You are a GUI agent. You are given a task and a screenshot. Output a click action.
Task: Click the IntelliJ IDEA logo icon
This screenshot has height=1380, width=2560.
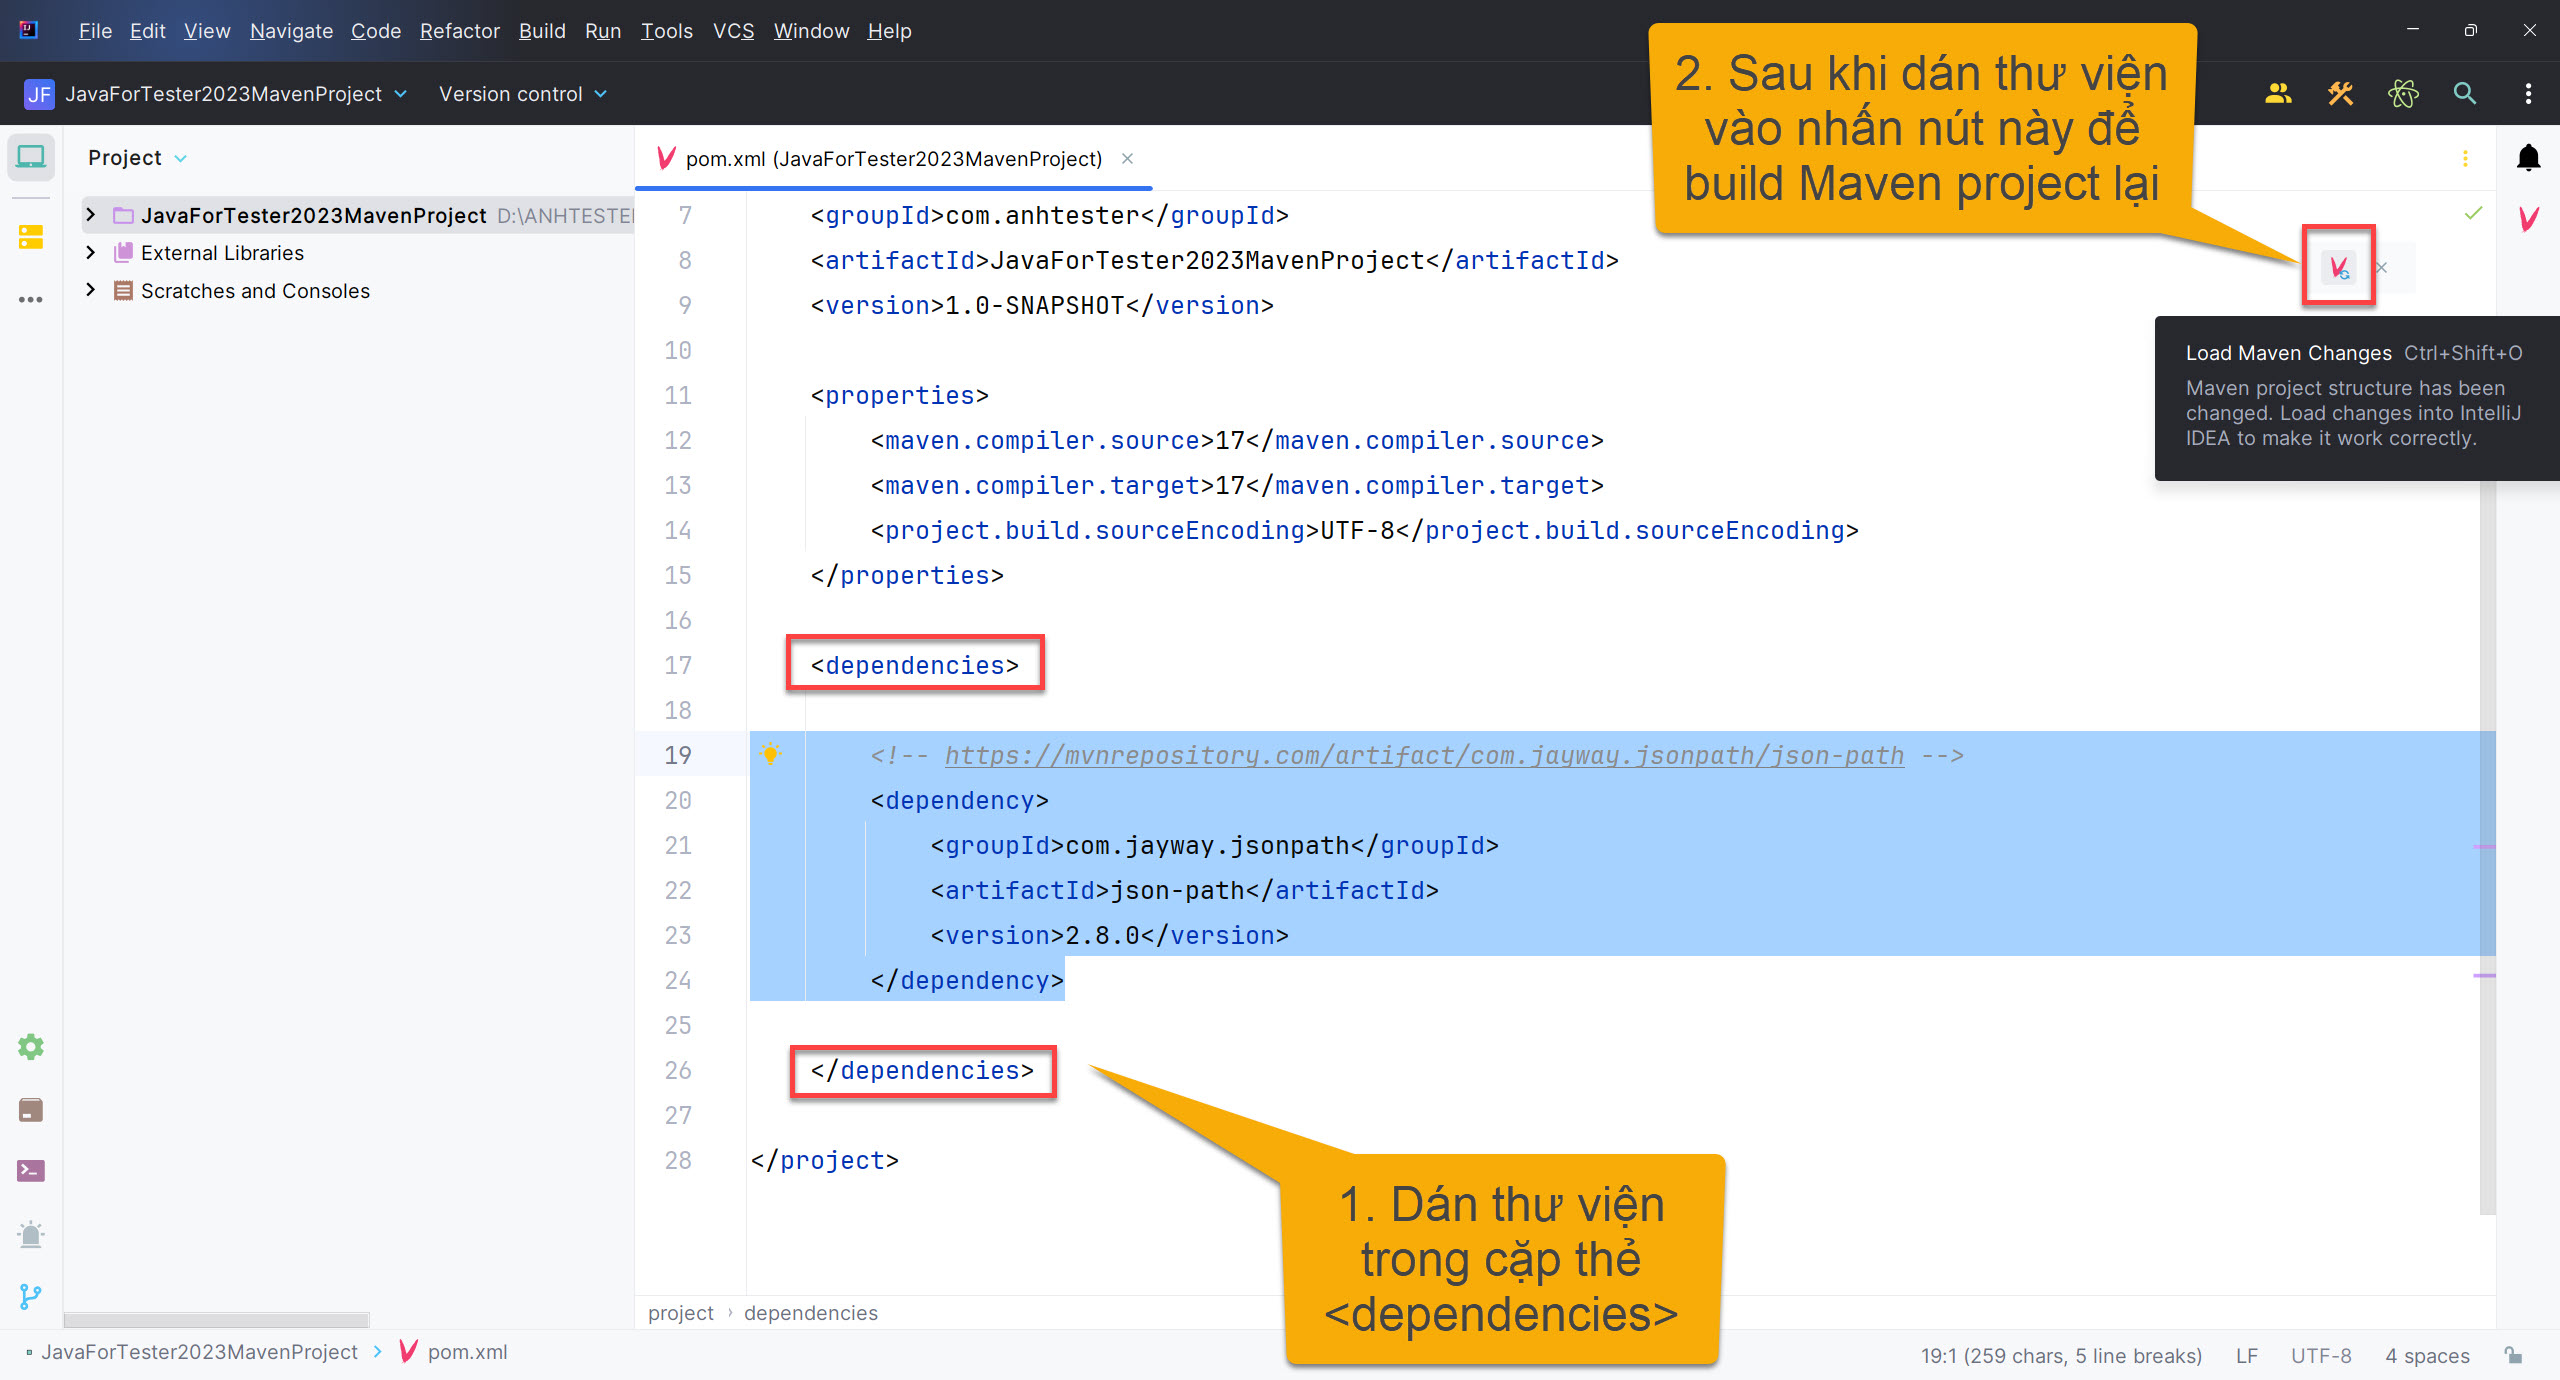29,30
